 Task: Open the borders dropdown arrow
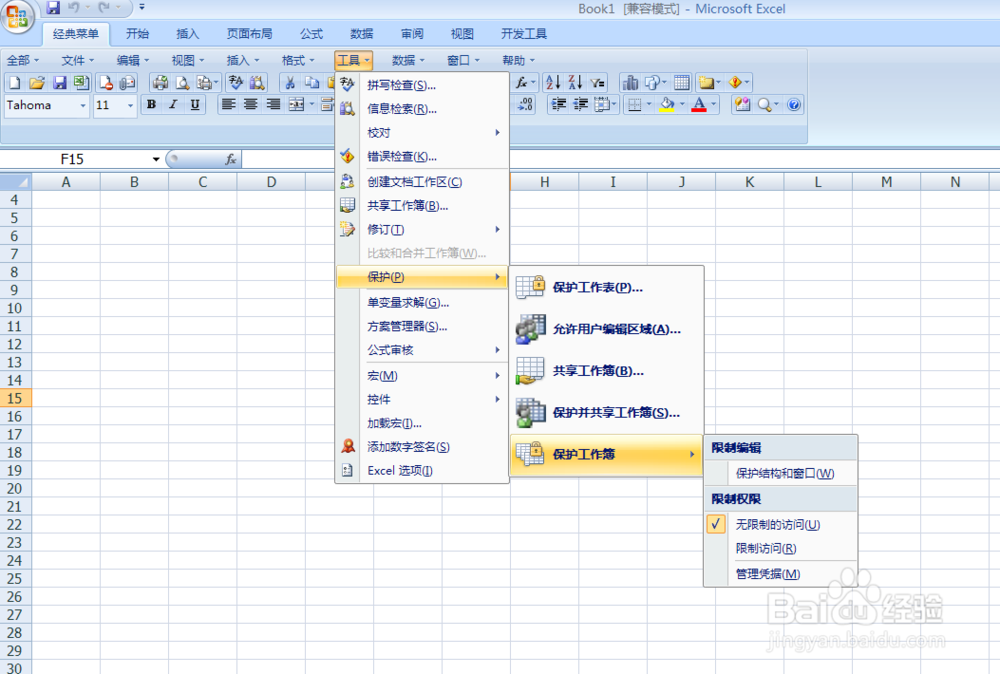coord(649,105)
